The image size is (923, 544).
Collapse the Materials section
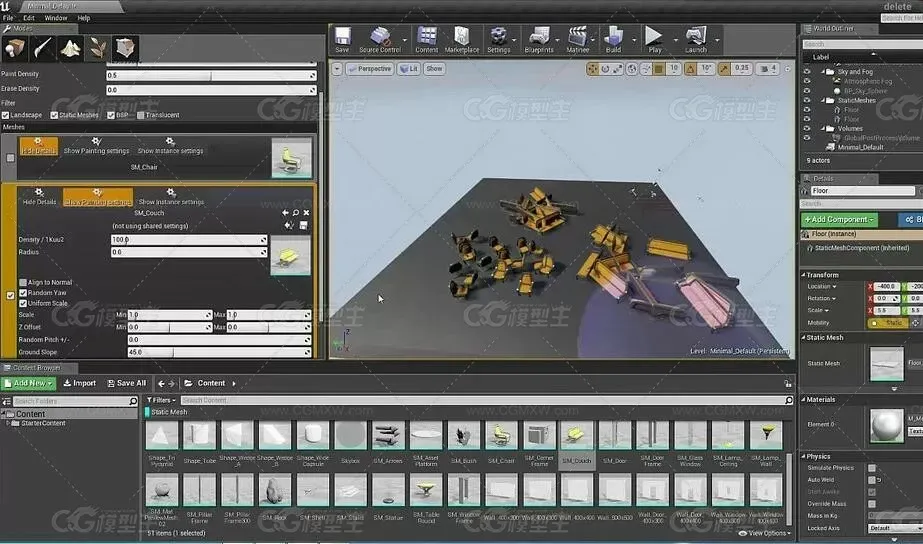click(x=804, y=399)
